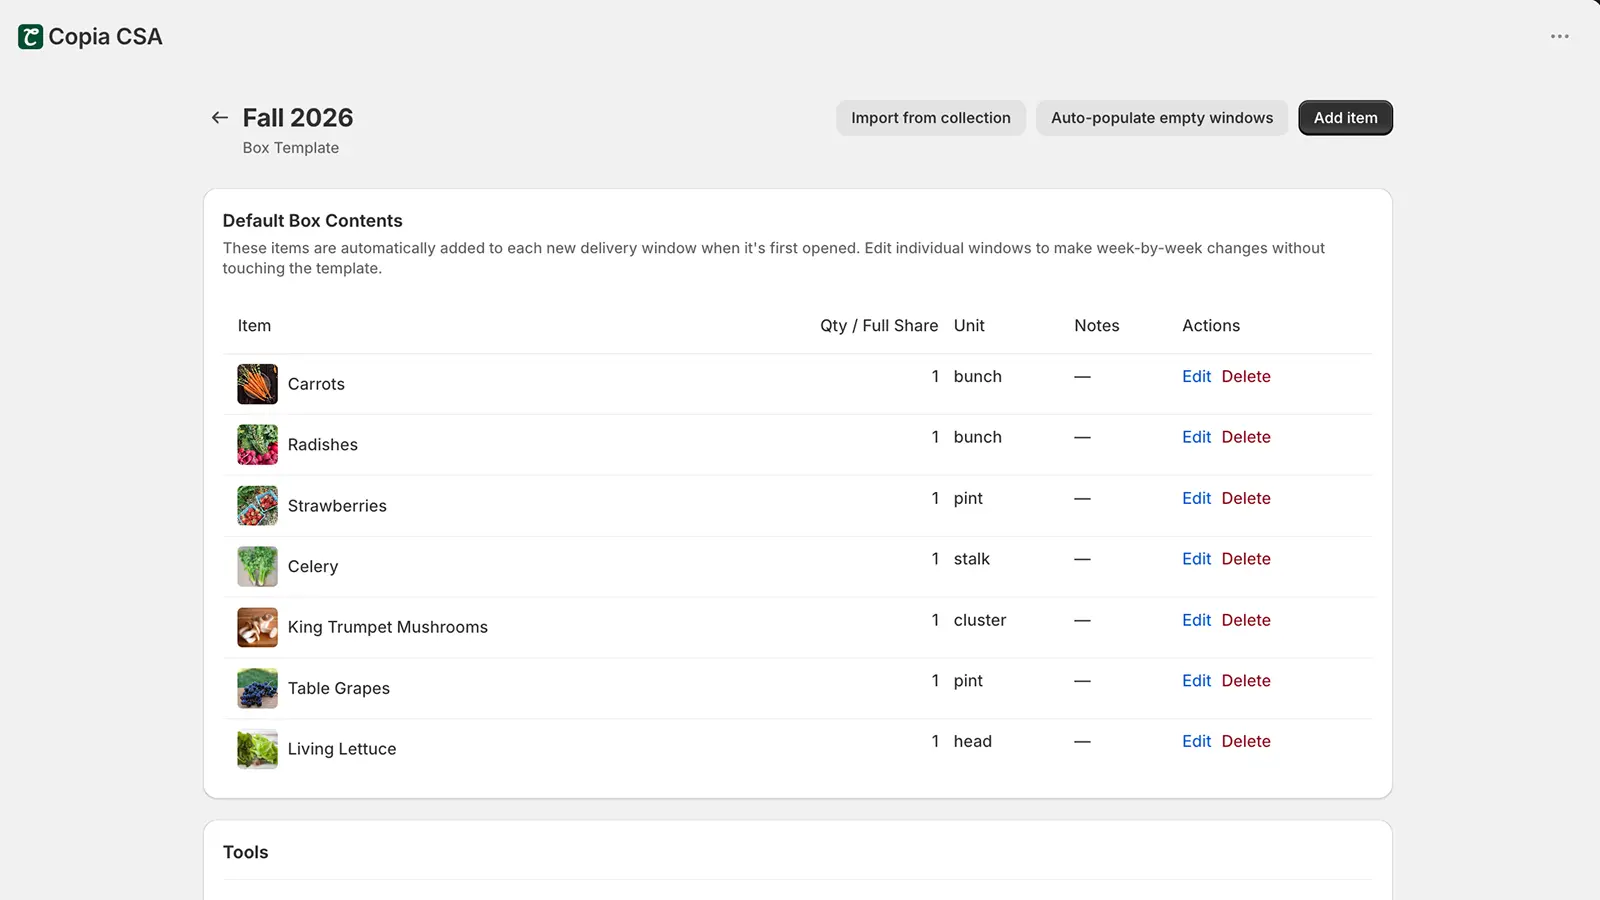Click the bunch unit in Radishes row
The height and width of the screenshot is (900, 1600).
pos(978,437)
